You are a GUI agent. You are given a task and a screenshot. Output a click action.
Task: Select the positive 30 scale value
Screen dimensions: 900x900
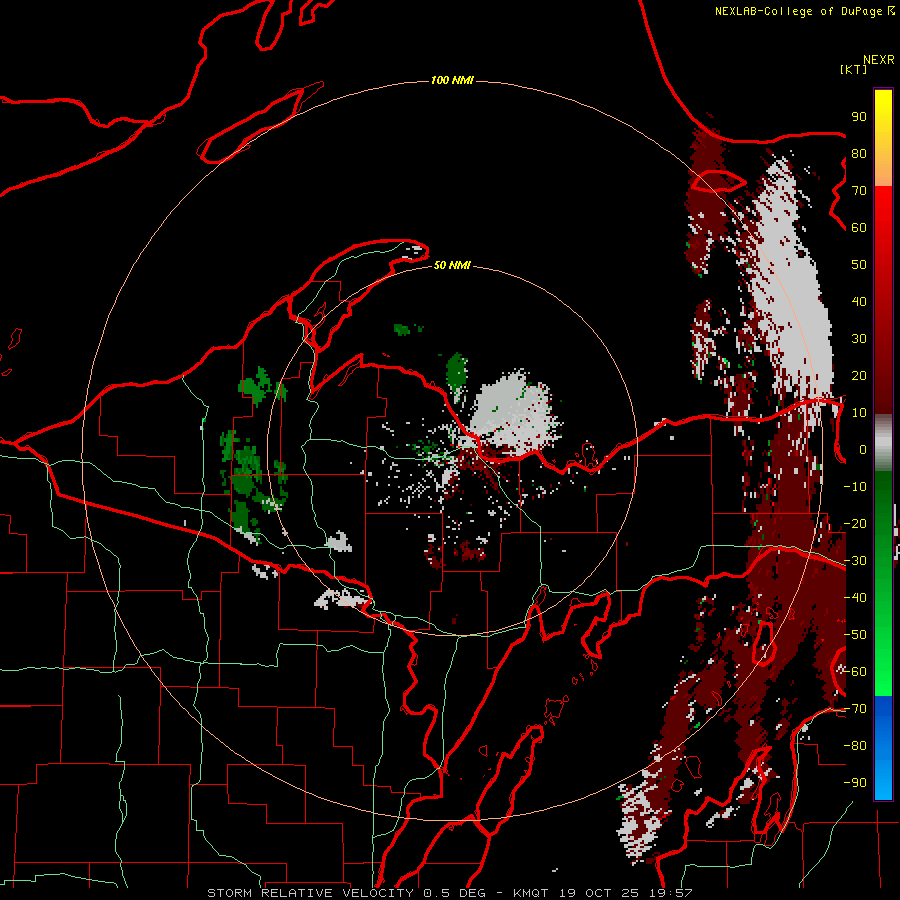coord(859,339)
